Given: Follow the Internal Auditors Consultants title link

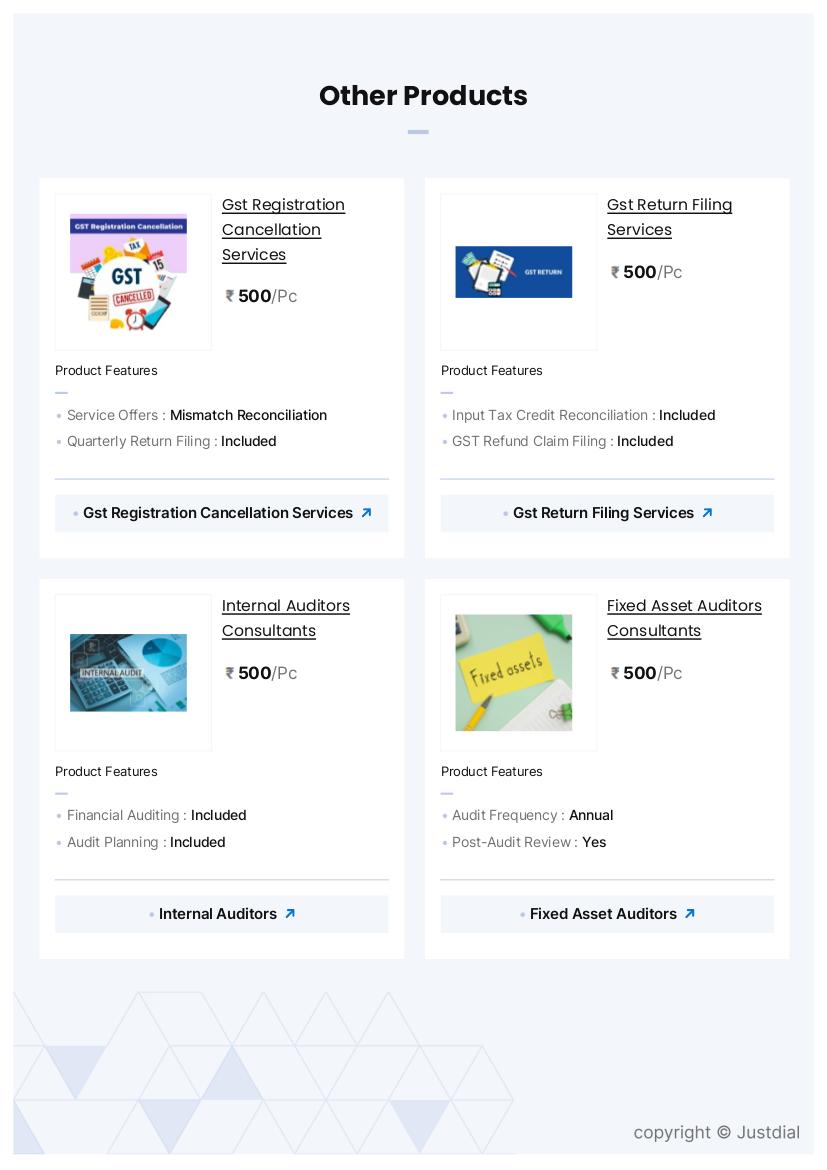Looking at the screenshot, I should (x=285, y=618).
